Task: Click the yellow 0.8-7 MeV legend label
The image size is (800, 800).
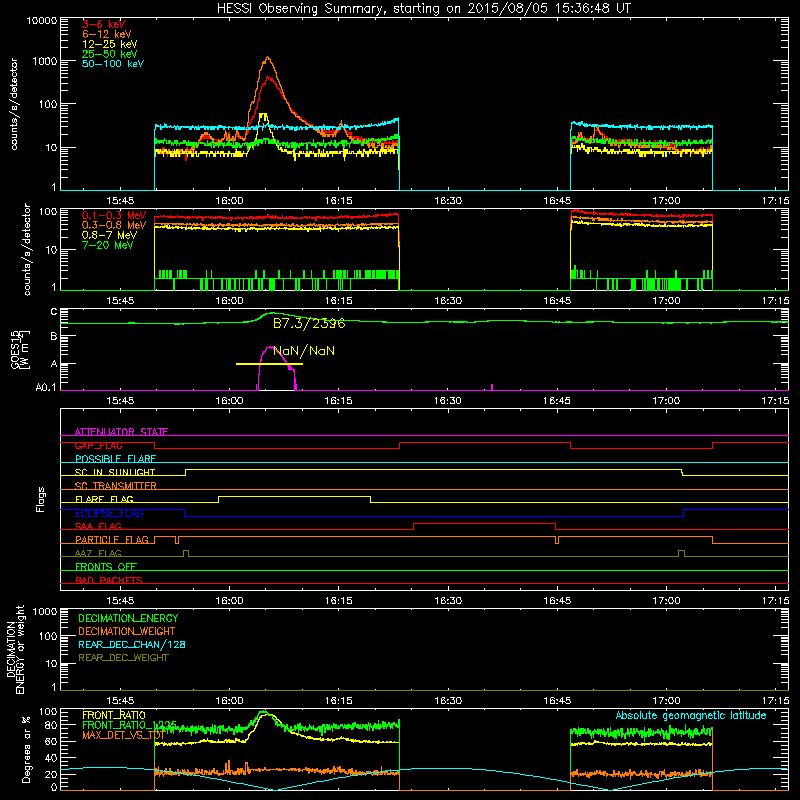Action: [109, 235]
